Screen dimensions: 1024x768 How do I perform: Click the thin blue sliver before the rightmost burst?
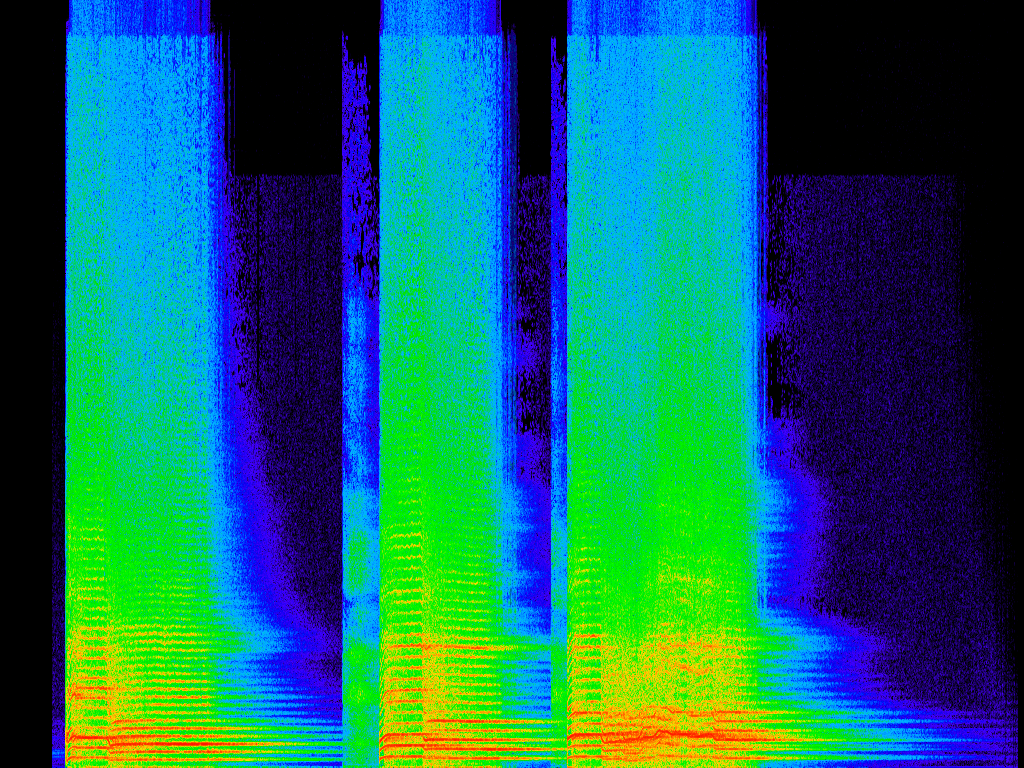click(558, 300)
